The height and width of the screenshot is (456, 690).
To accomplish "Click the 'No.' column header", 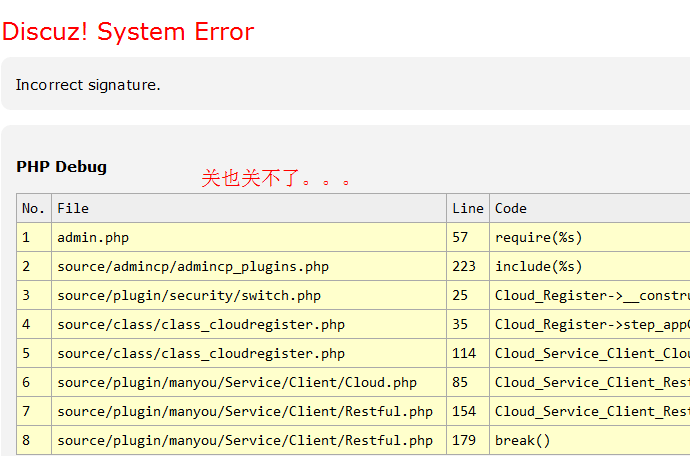I will coord(34,208).
